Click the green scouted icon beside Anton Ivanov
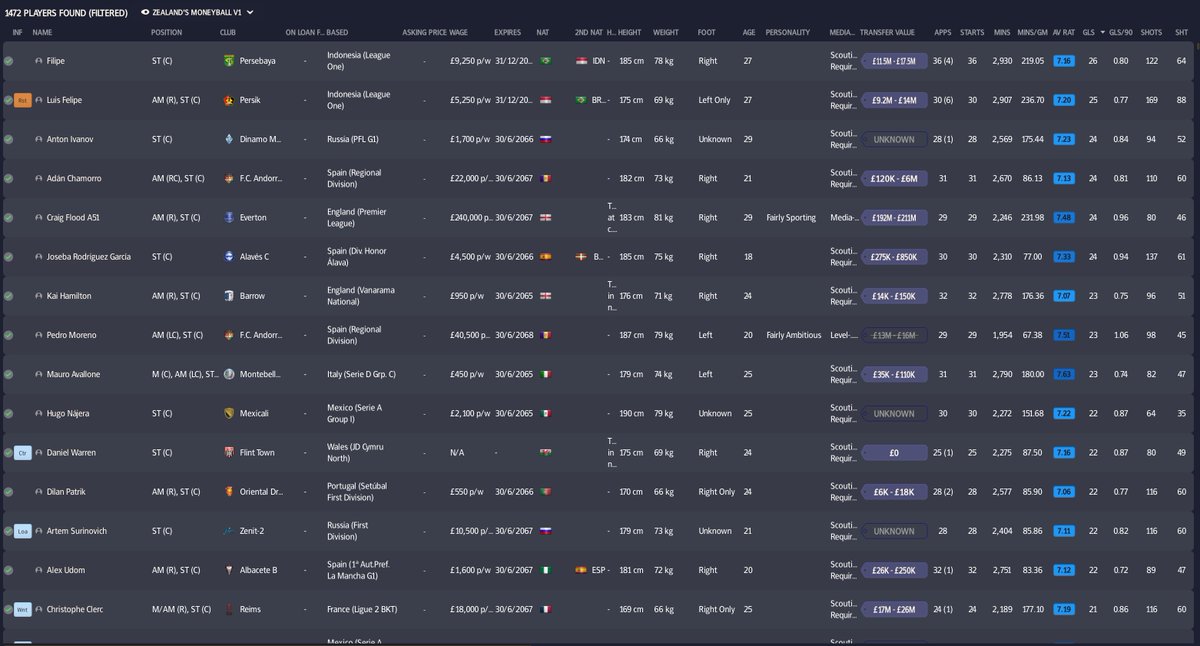 tap(8, 139)
